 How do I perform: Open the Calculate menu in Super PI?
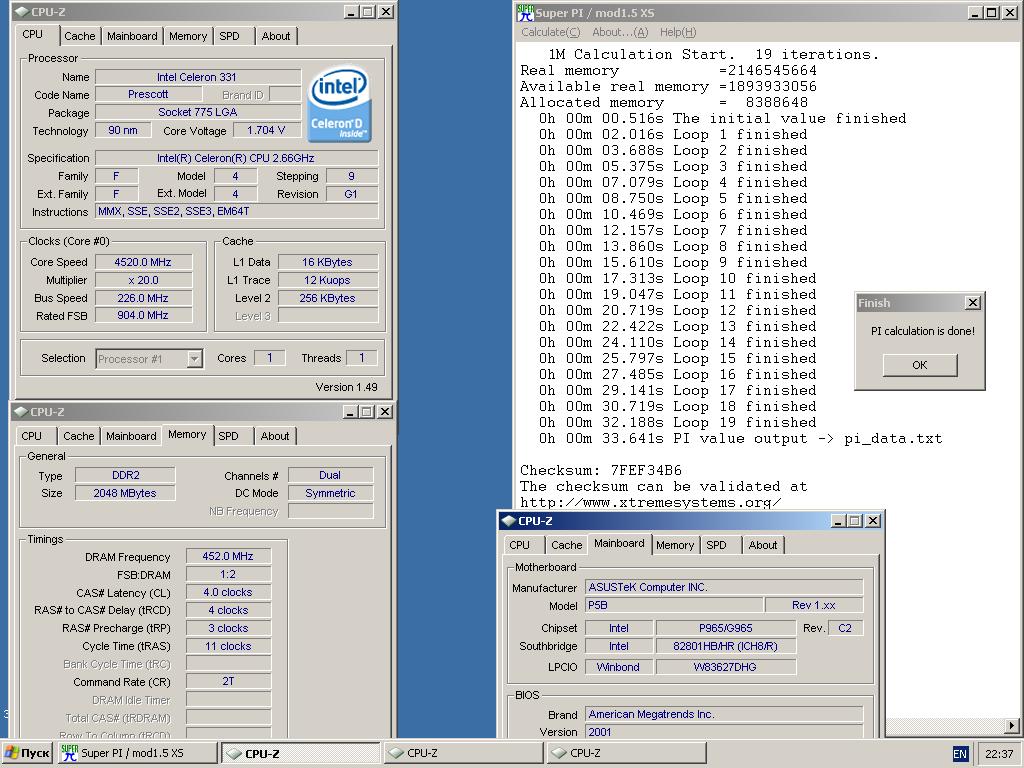(x=551, y=32)
